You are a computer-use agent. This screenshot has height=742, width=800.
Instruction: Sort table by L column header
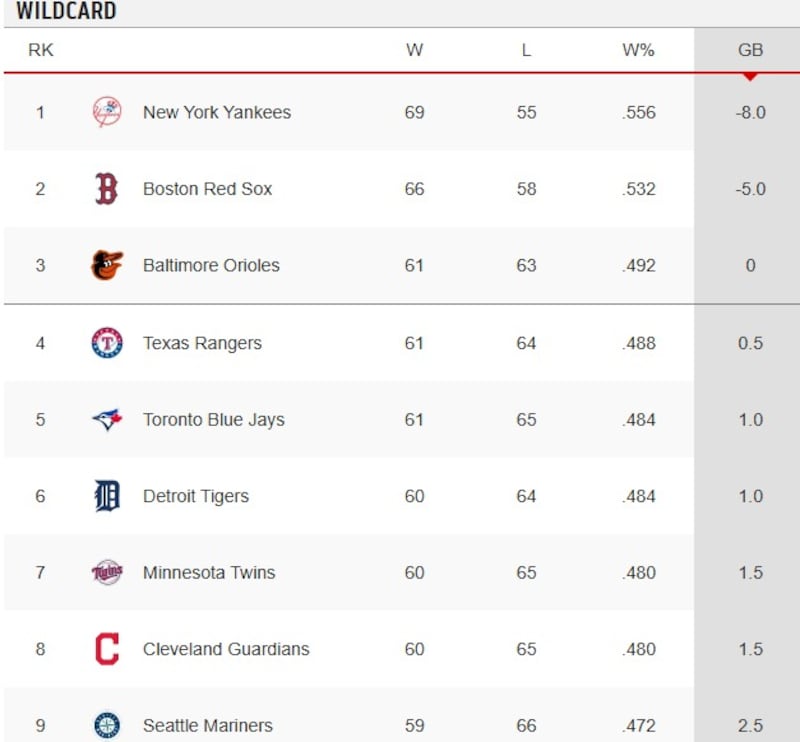526,50
